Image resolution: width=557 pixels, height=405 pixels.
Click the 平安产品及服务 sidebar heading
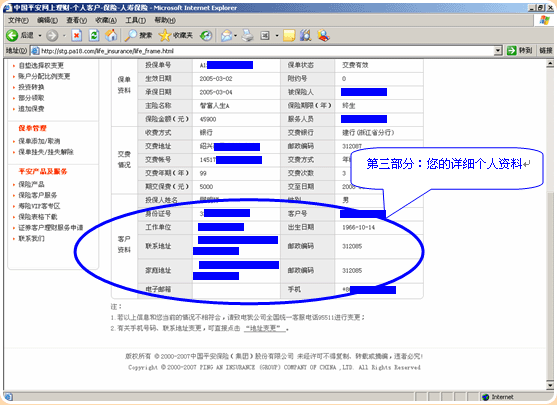[x=43, y=171]
